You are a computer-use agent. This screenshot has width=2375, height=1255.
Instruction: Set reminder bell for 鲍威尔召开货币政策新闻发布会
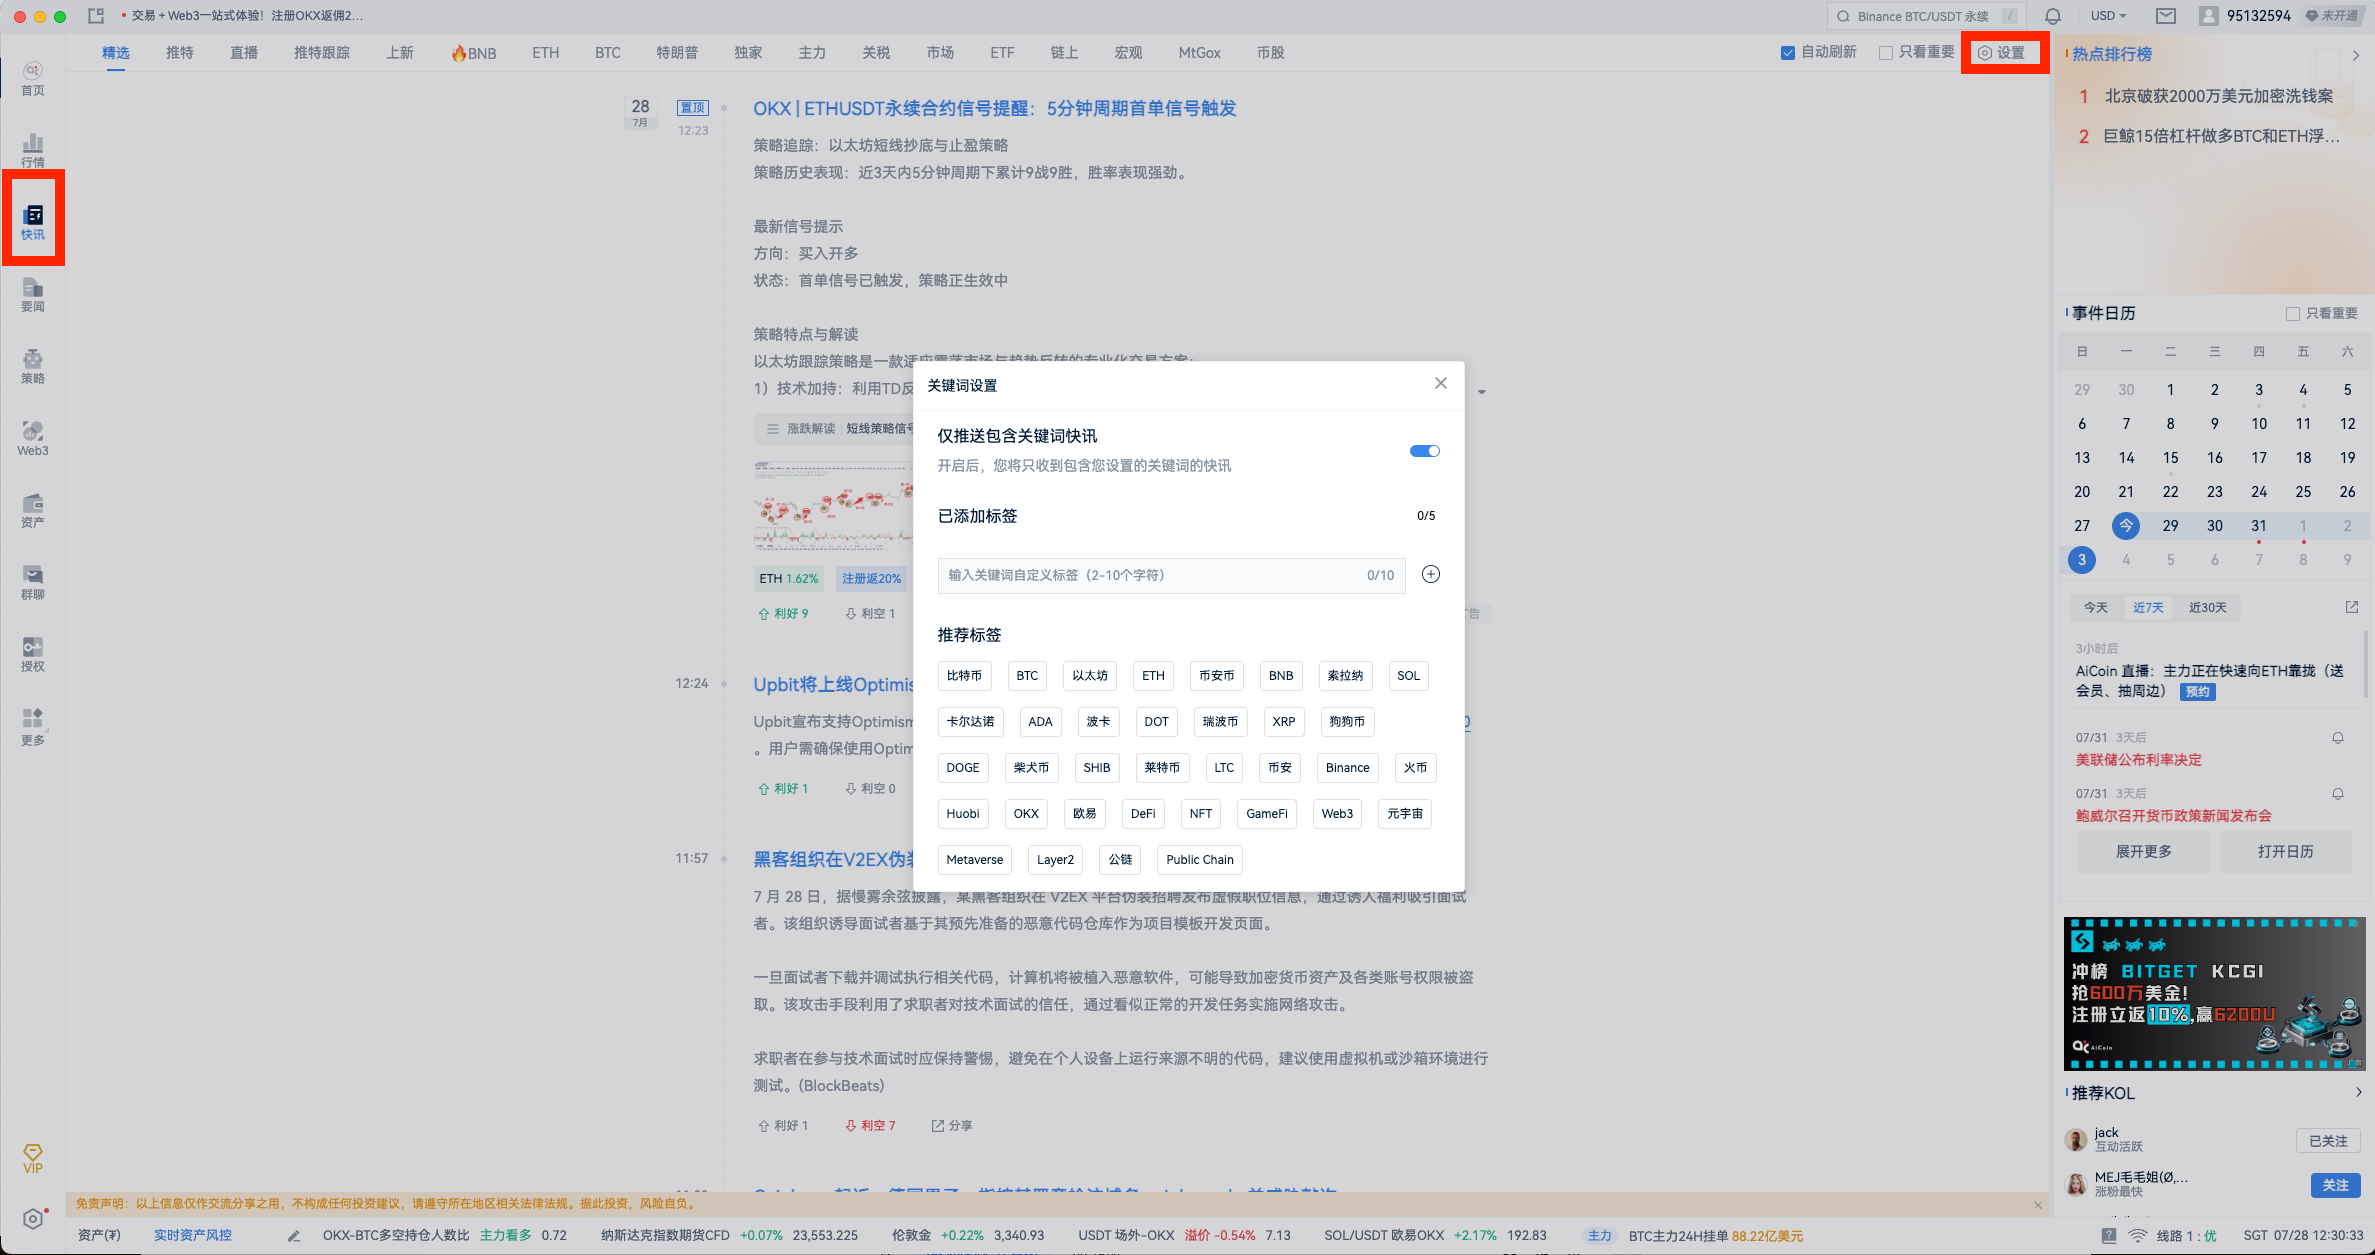2338,794
